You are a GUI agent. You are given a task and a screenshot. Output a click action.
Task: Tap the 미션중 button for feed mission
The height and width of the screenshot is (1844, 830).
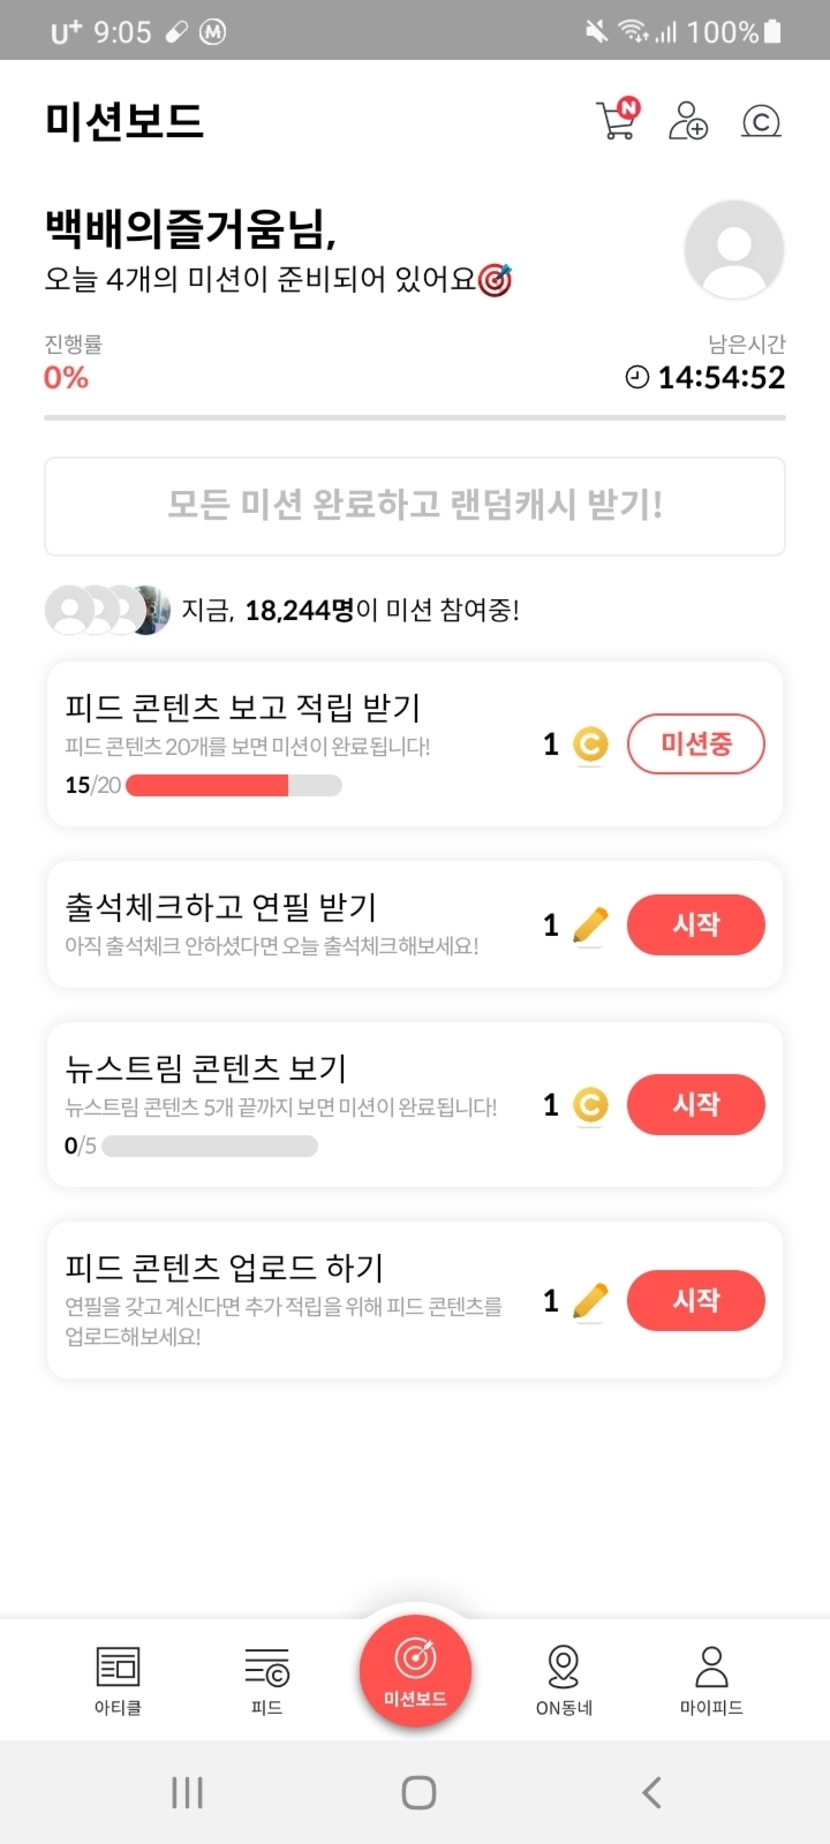[696, 744]
